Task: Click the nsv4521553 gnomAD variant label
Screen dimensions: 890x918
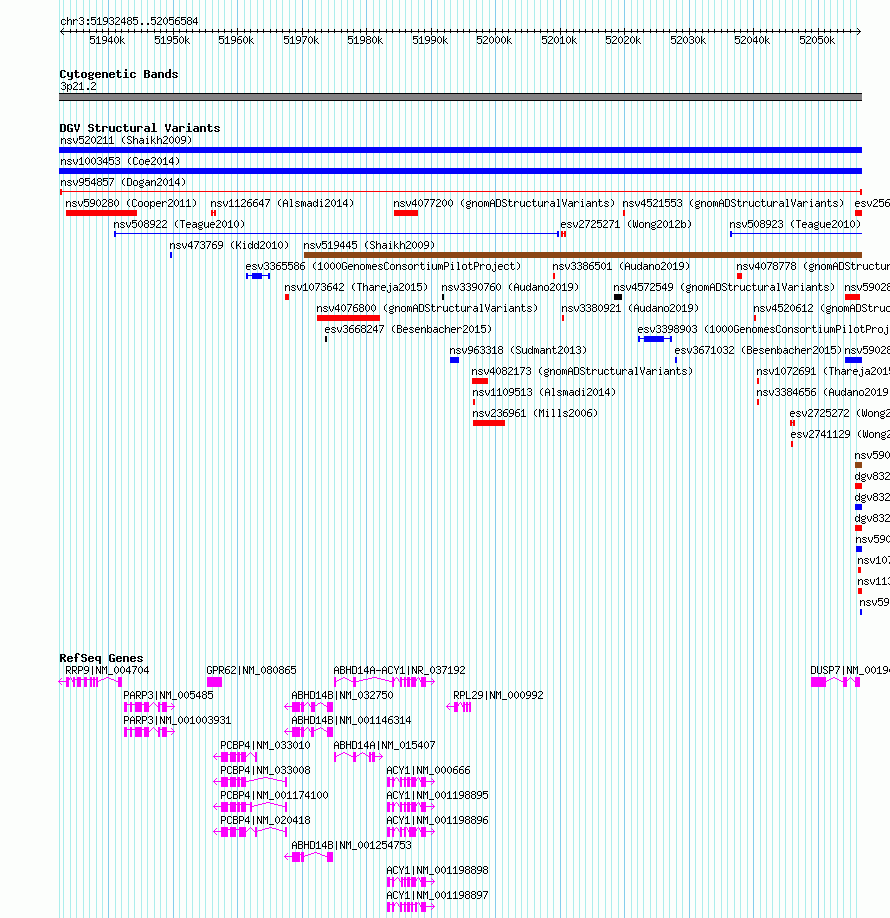Action: point(733,204)
